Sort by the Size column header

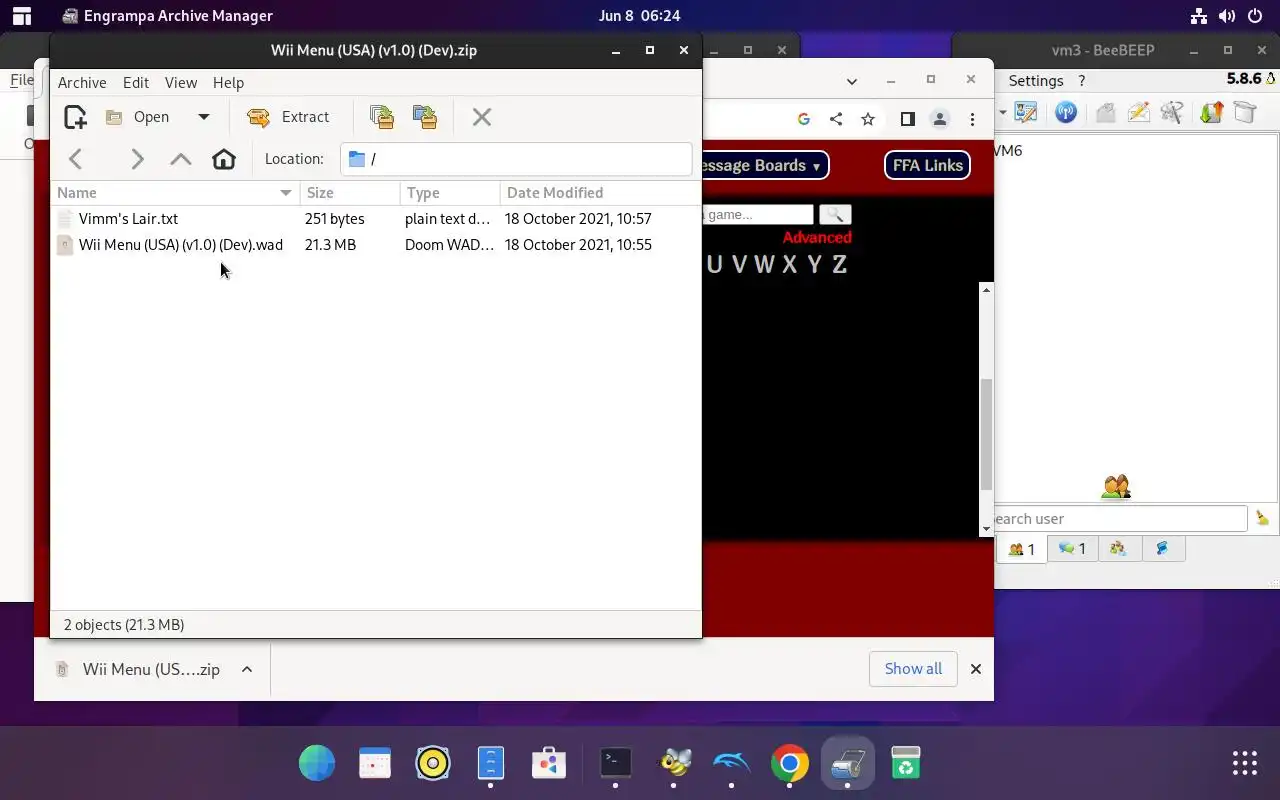point(350,193)
